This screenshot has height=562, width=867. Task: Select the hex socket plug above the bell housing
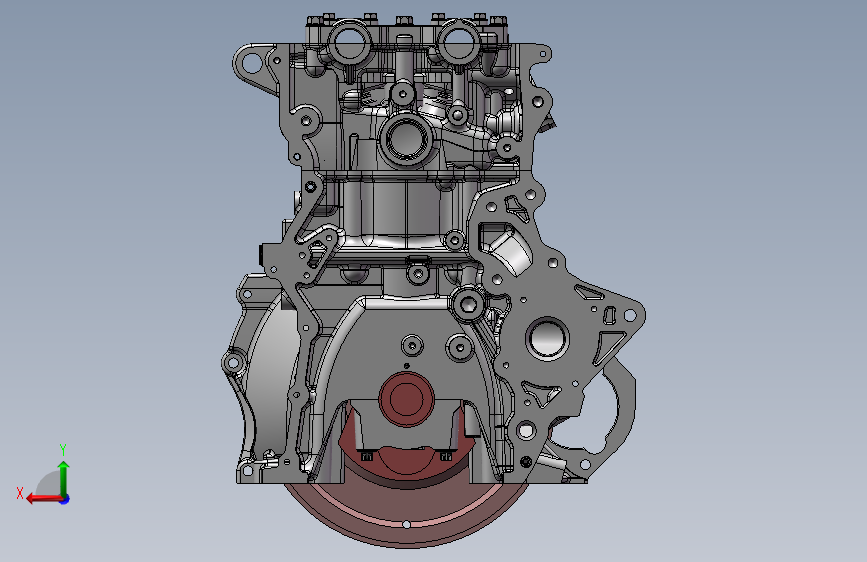point(468,303)
